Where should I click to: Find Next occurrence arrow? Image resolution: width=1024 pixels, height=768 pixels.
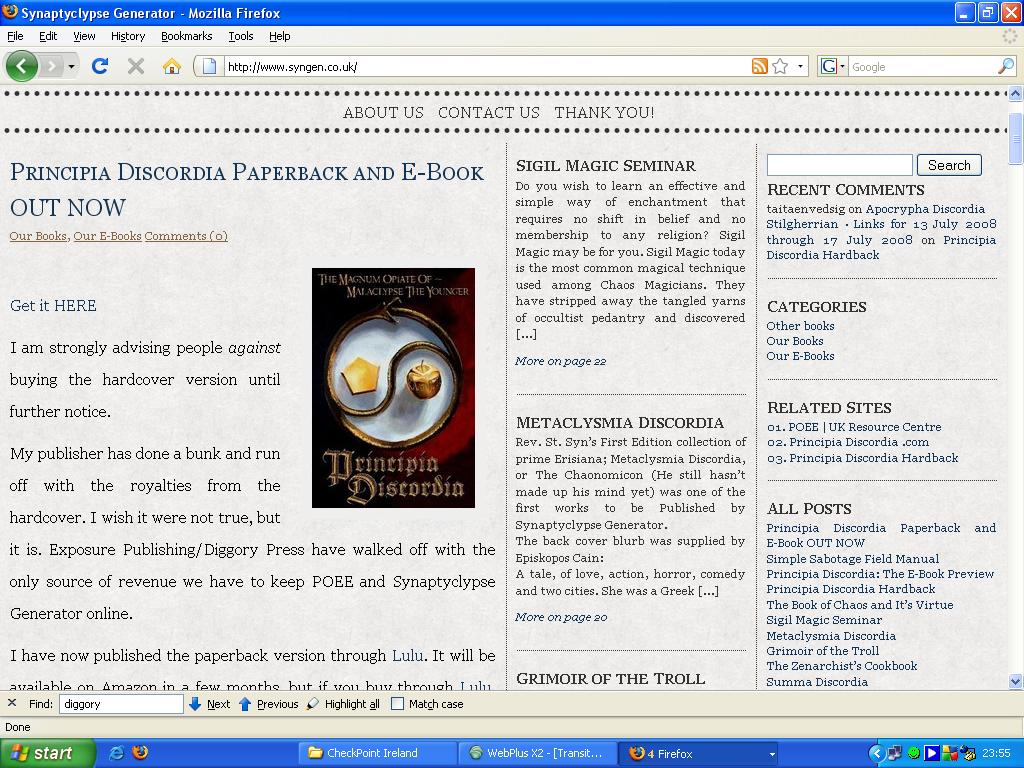point(210,704)
